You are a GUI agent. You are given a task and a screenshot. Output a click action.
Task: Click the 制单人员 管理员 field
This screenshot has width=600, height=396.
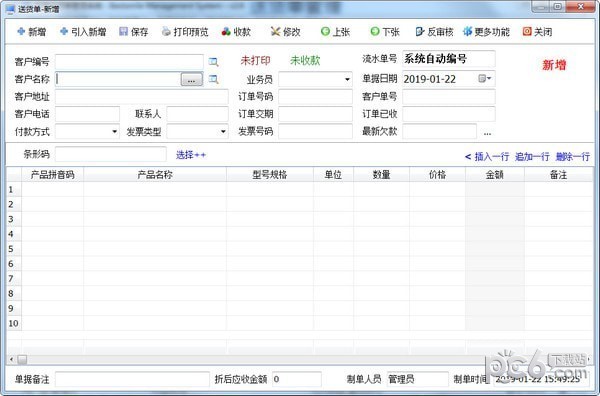click(417, 379)
